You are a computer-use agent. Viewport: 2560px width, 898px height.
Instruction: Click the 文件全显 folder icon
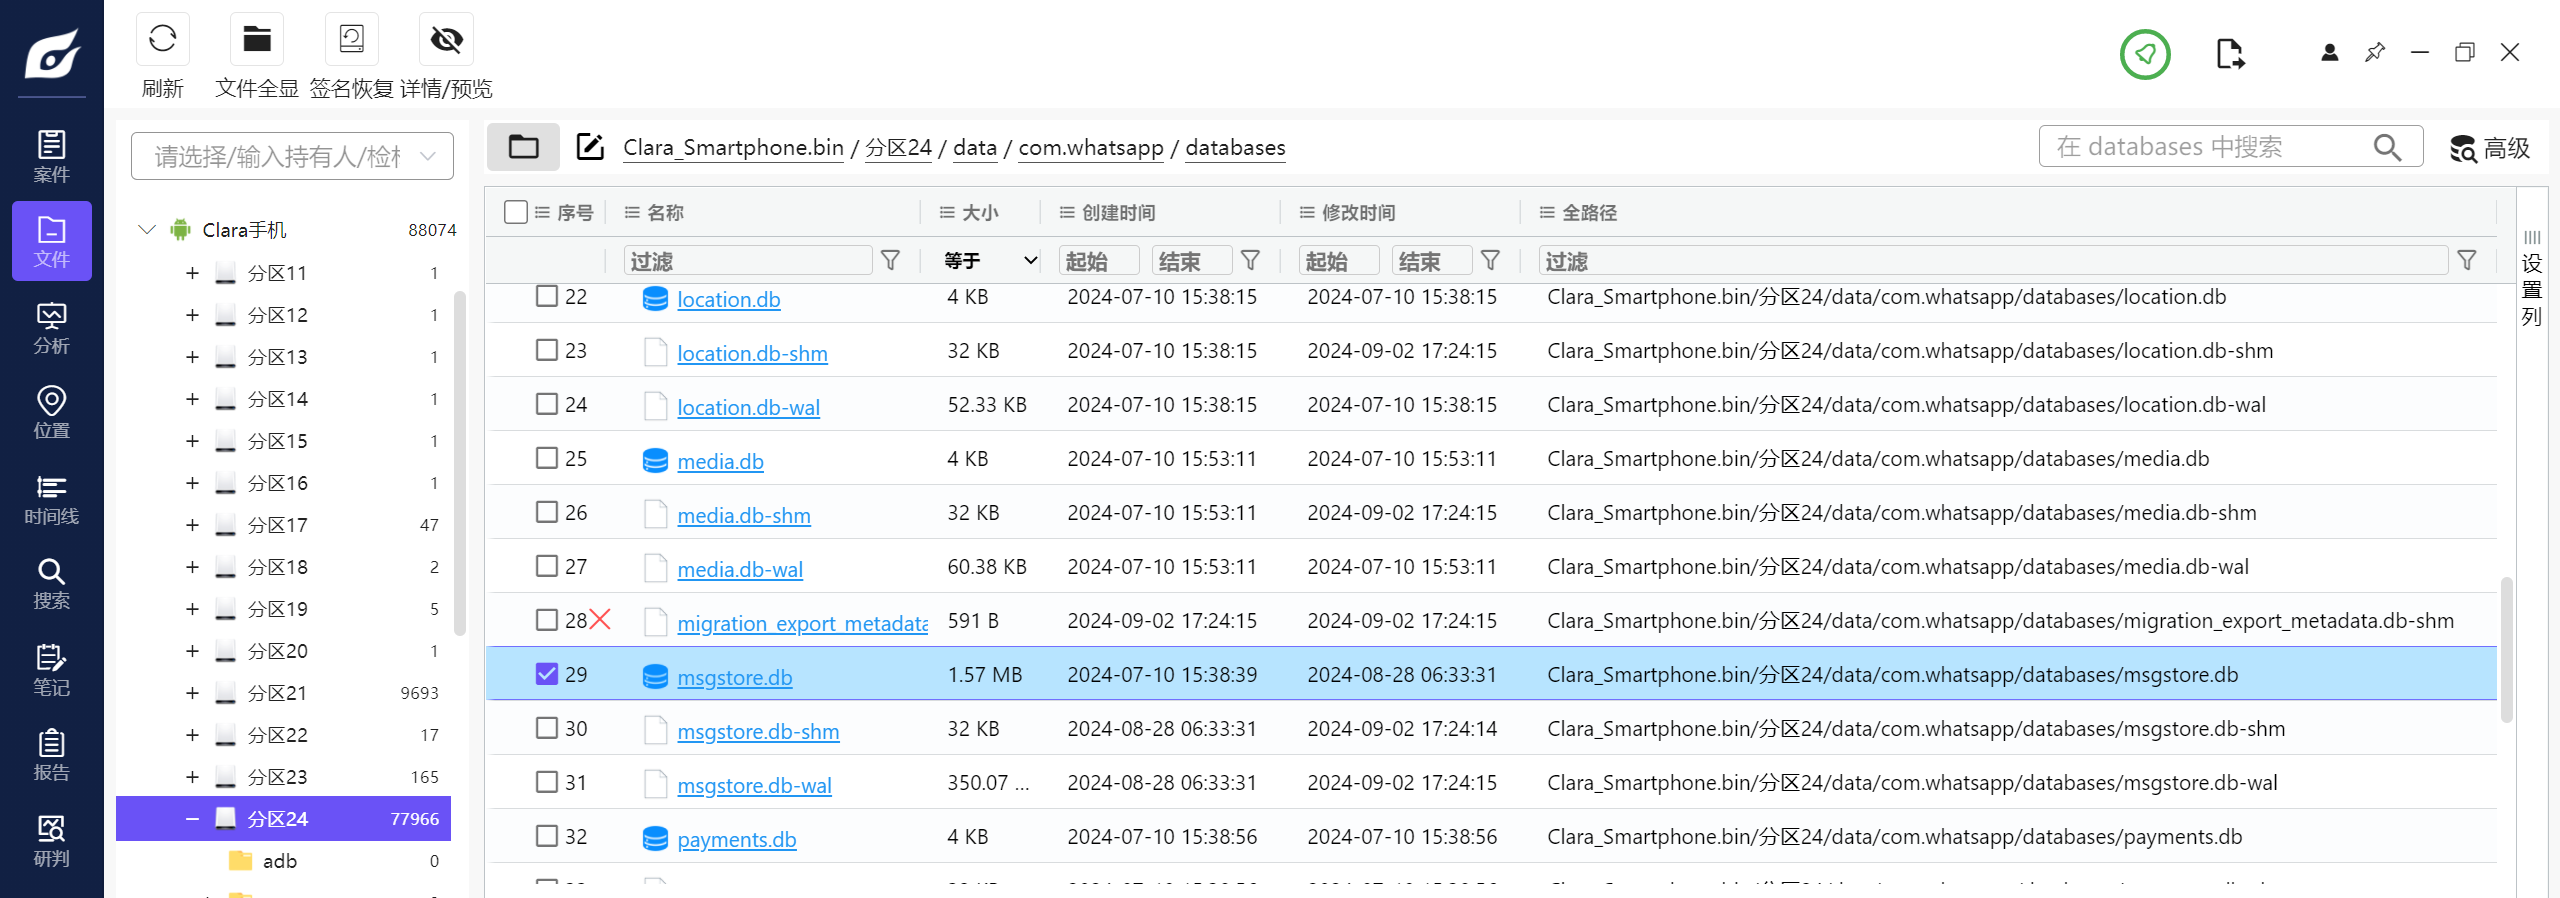[x=257, y=40]
